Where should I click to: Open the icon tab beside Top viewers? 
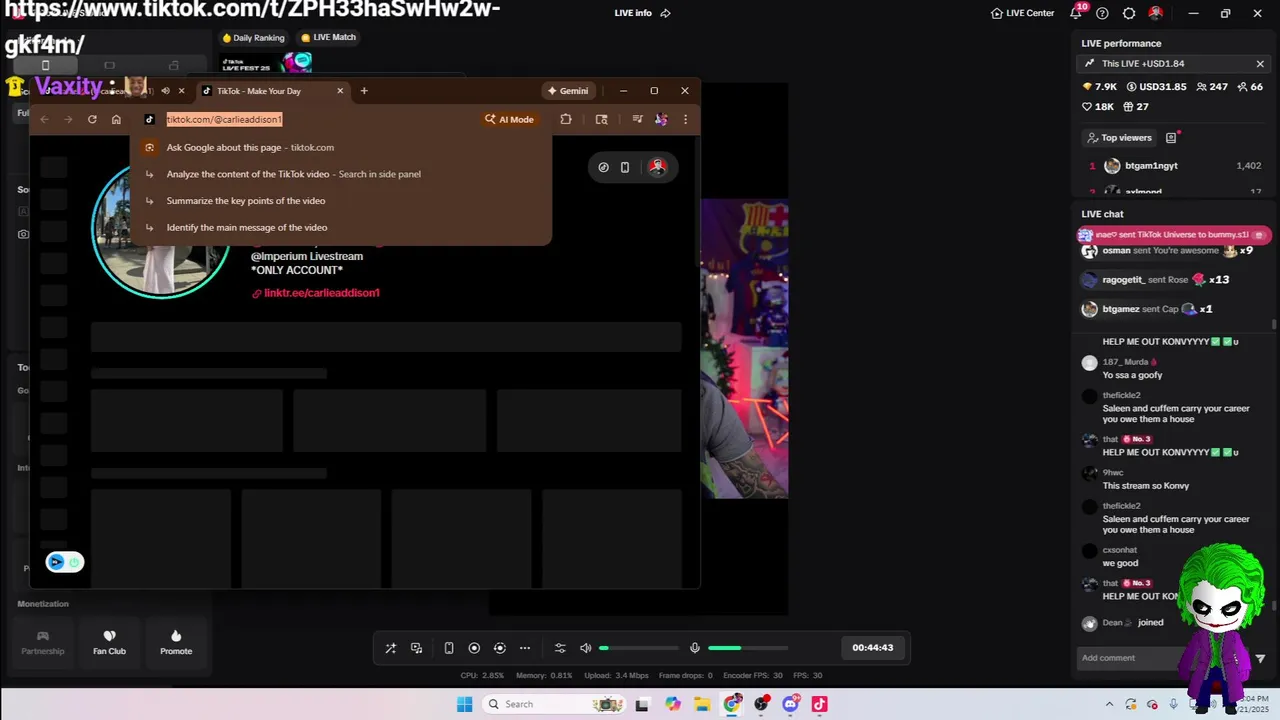click(x=1171, y=138)
